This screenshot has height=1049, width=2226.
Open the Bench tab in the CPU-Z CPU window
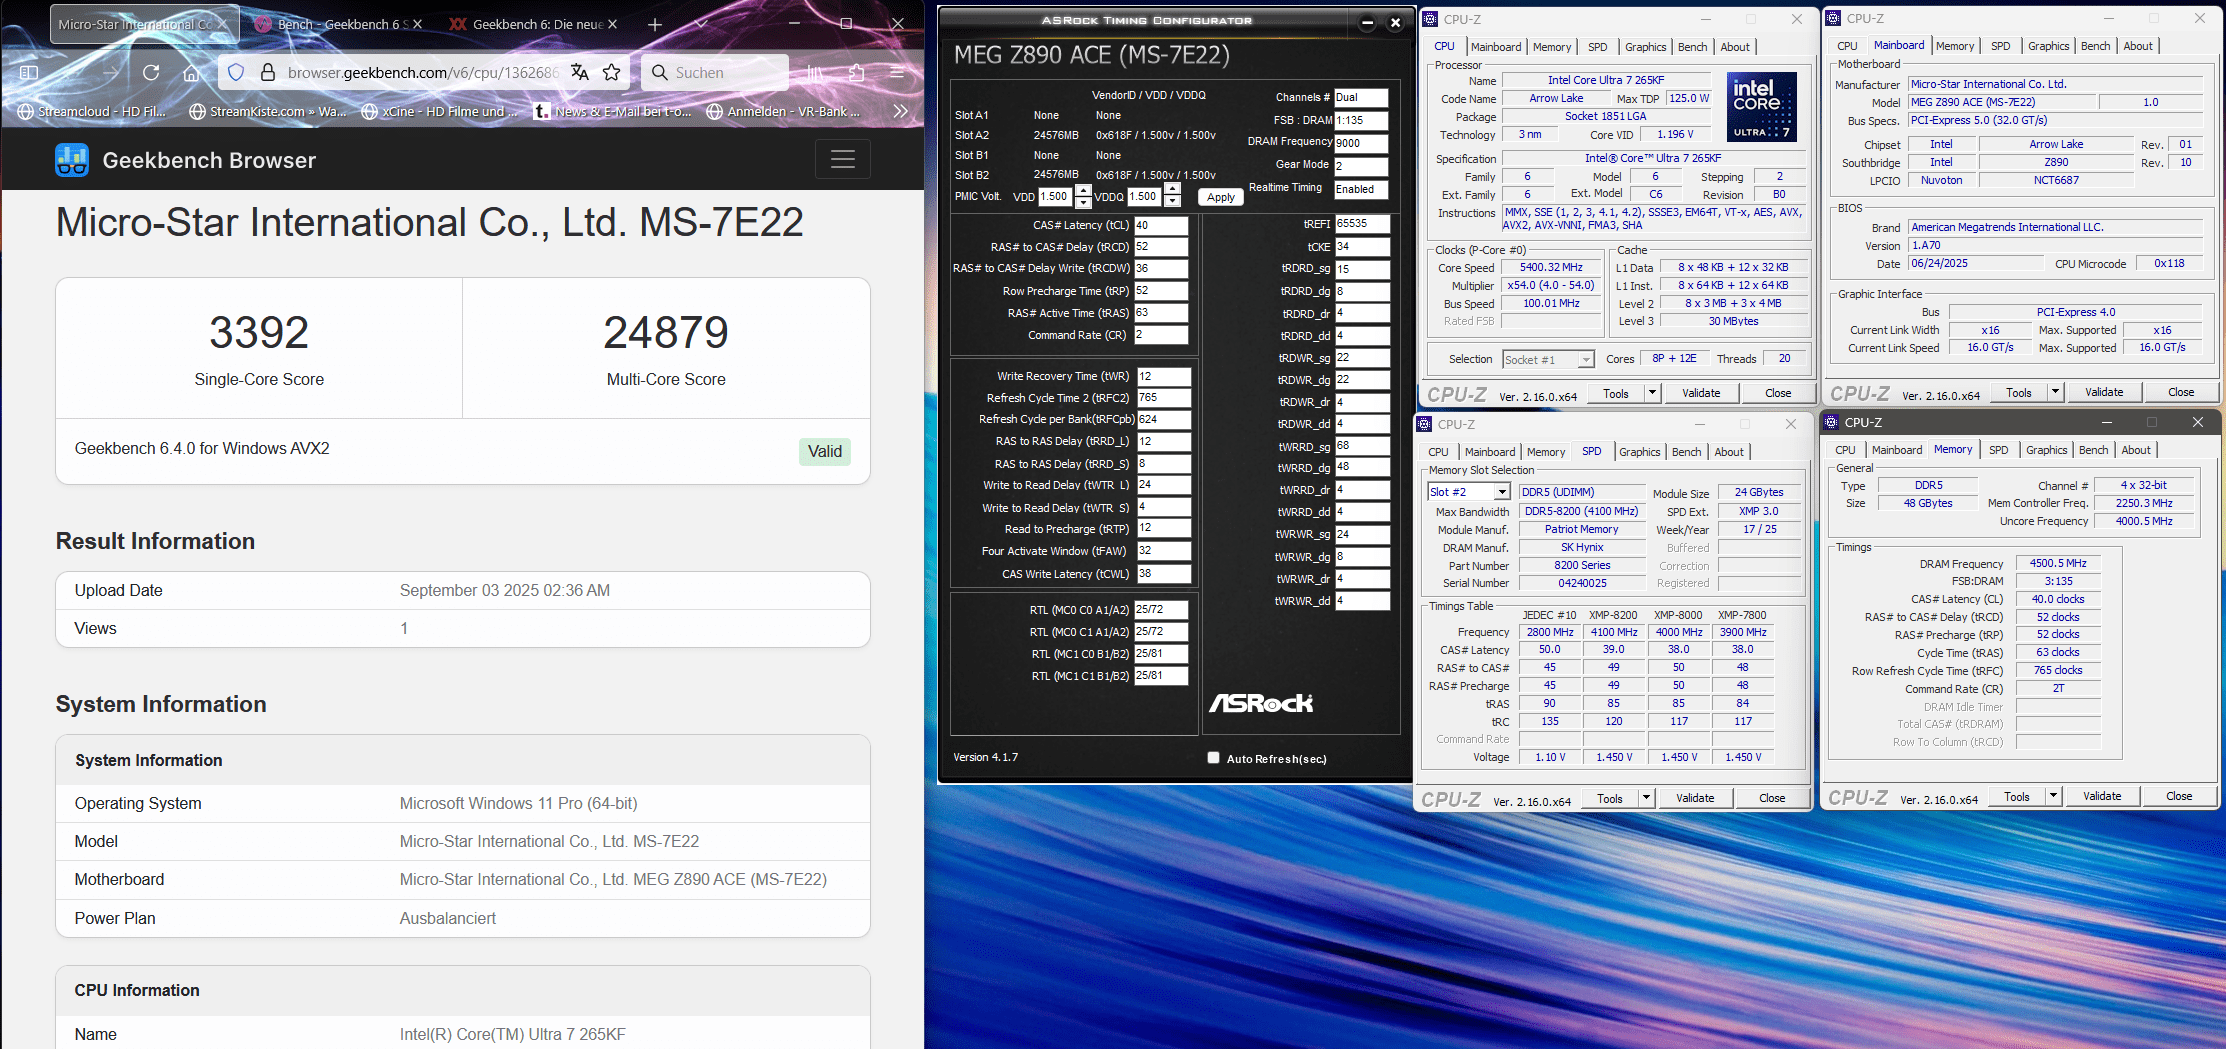click(x=1692, y=47)
